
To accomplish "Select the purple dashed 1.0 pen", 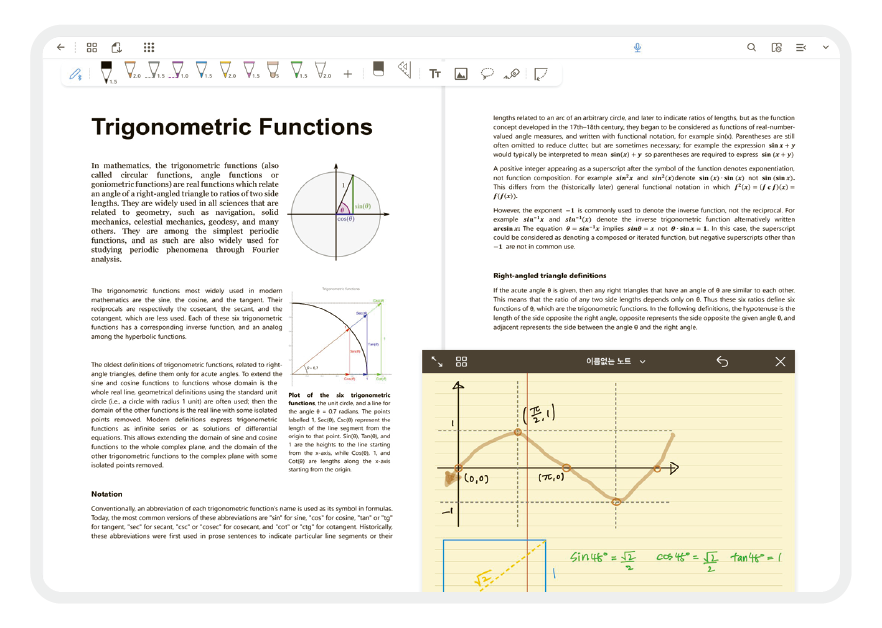I will click(179, 70).
